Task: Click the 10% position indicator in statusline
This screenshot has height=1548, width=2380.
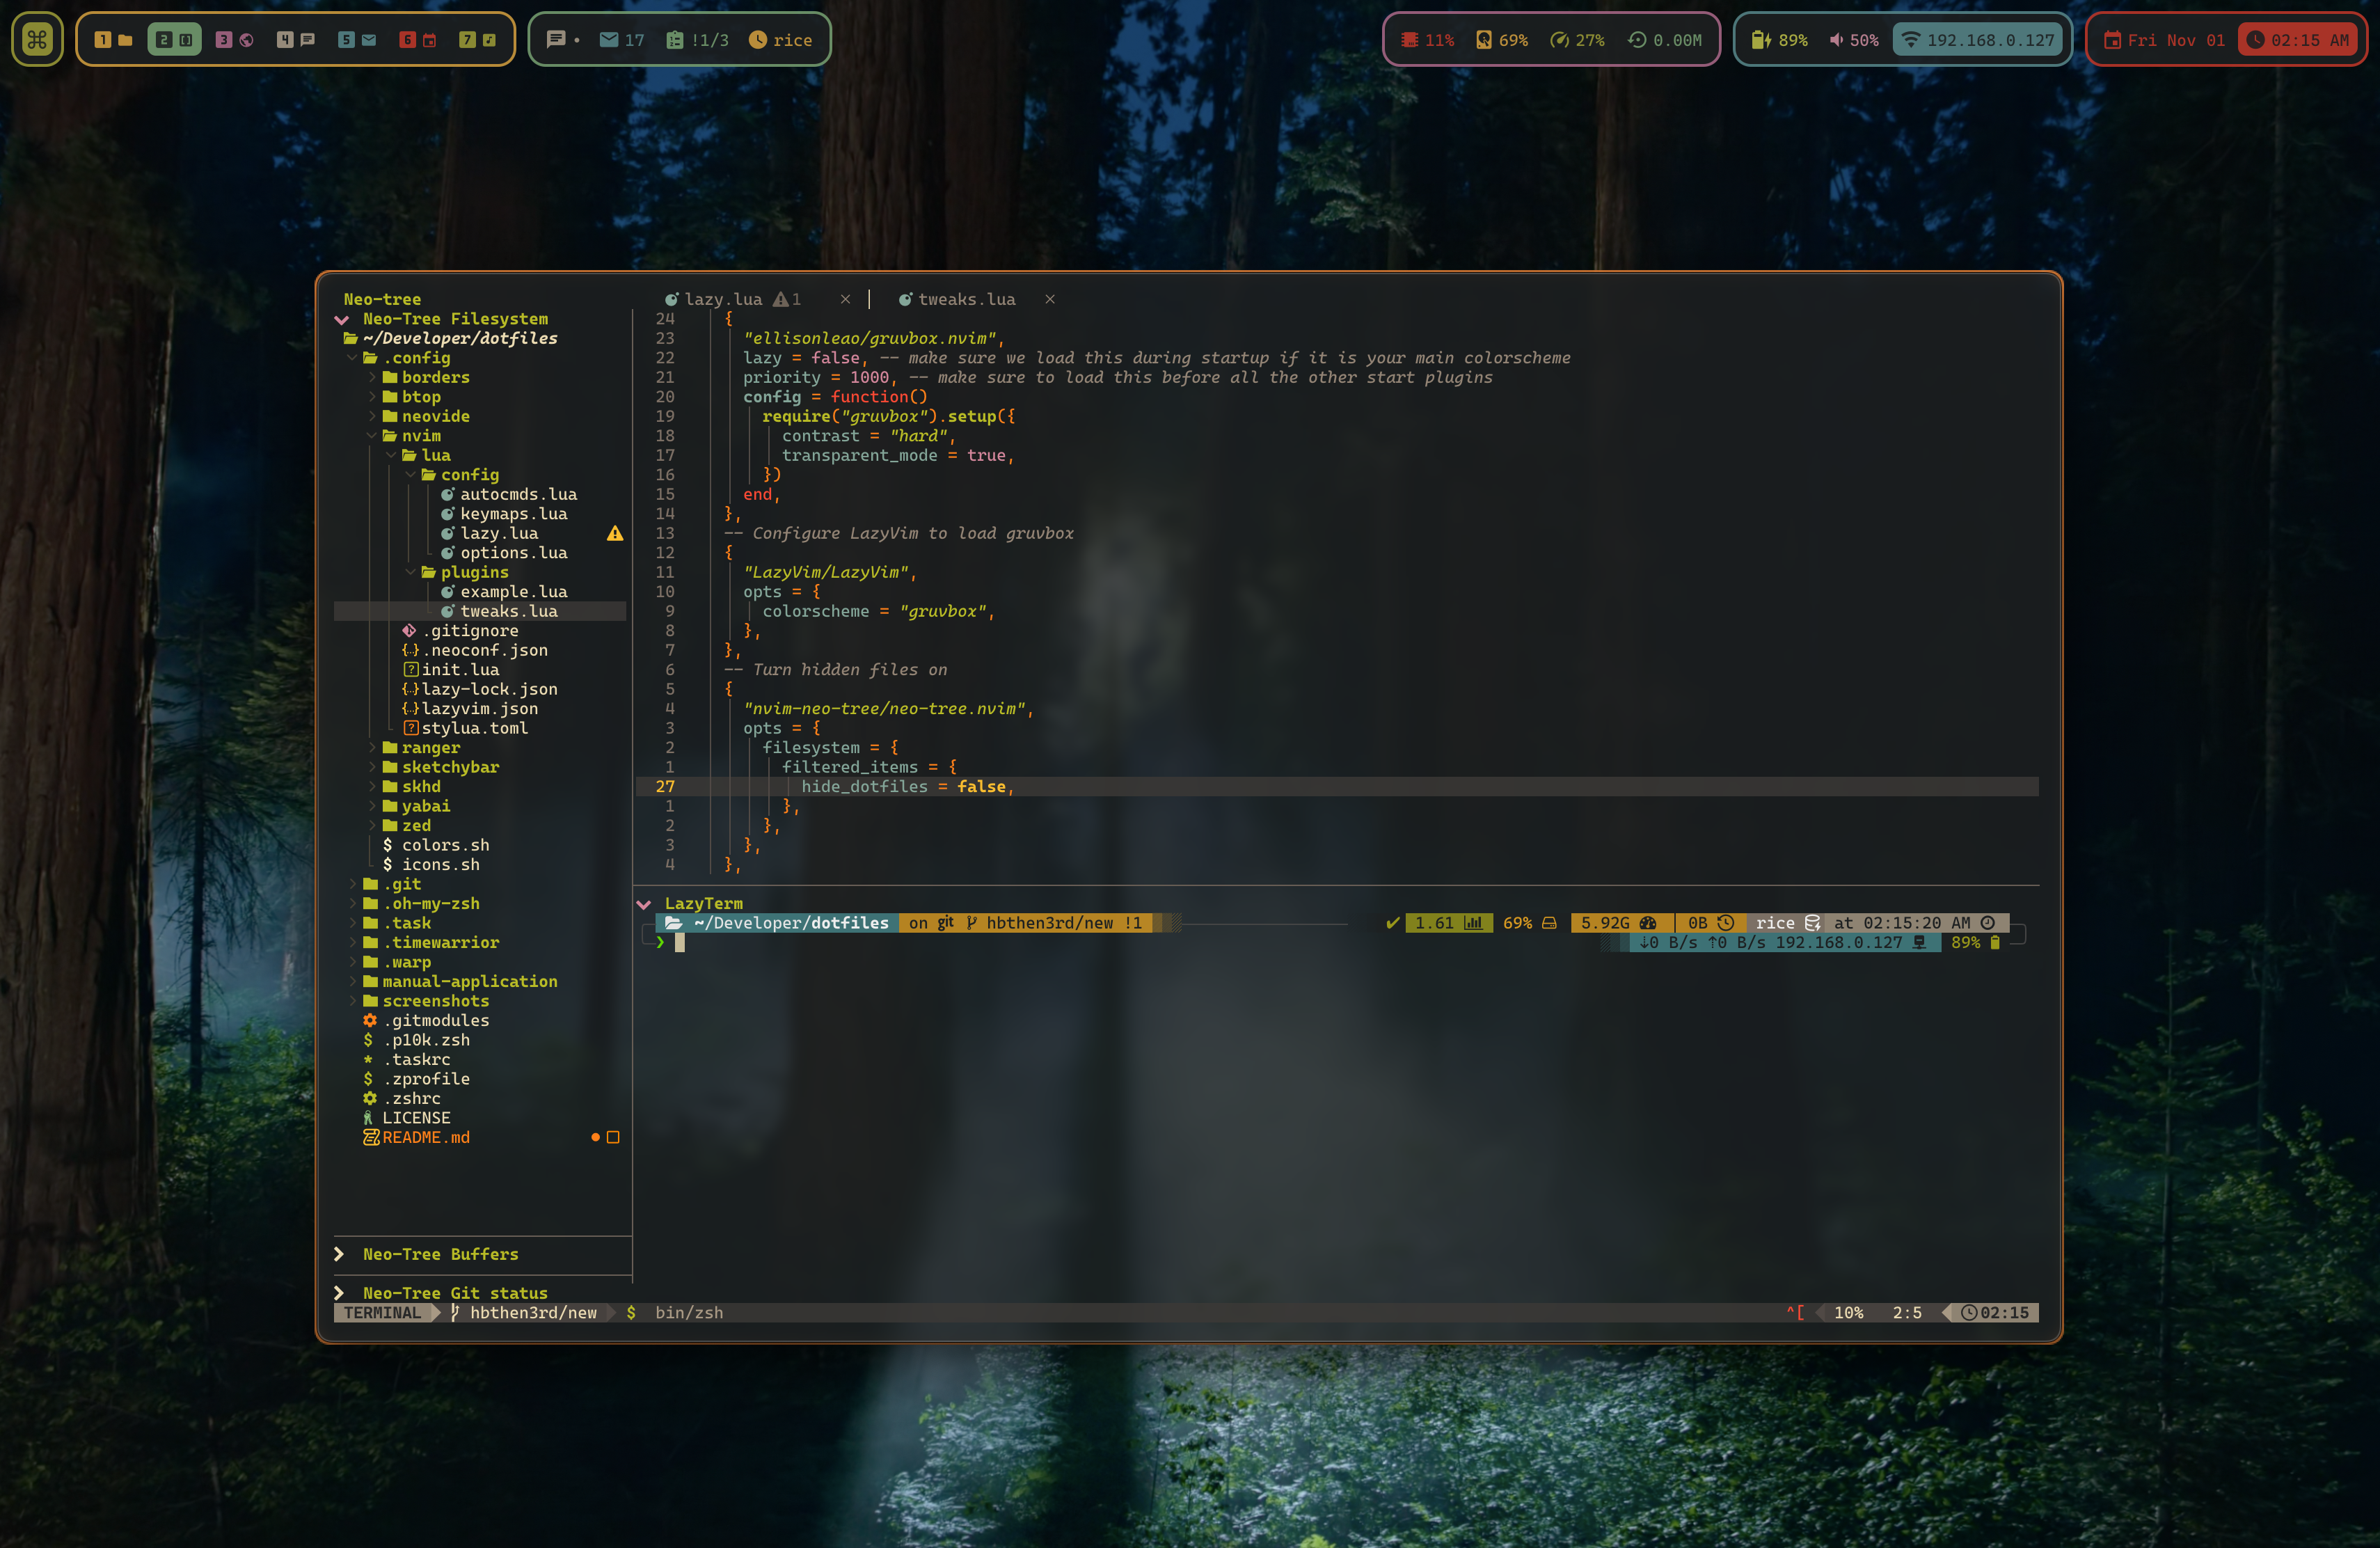Action: pos(1848,1313)
